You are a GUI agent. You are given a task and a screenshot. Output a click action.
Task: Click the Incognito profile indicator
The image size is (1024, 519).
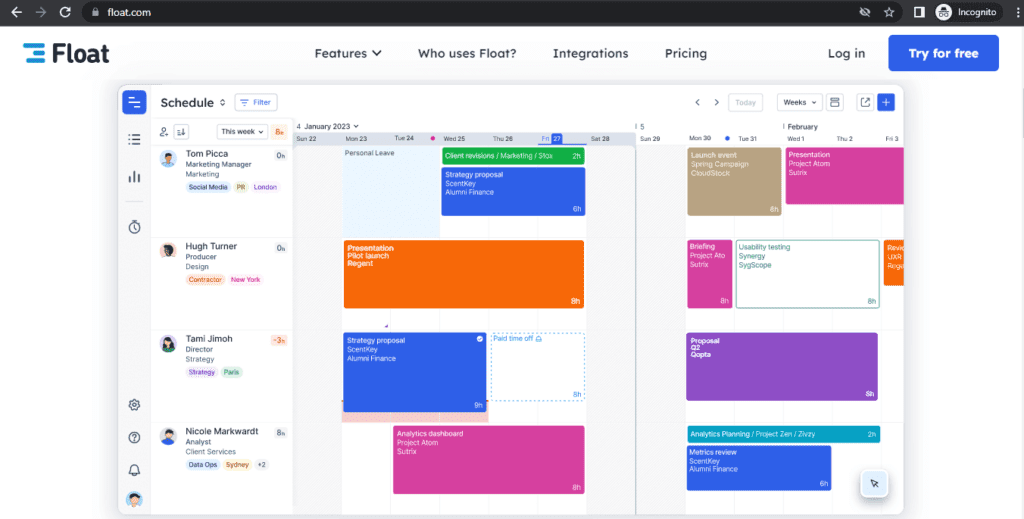click(966, 12)
